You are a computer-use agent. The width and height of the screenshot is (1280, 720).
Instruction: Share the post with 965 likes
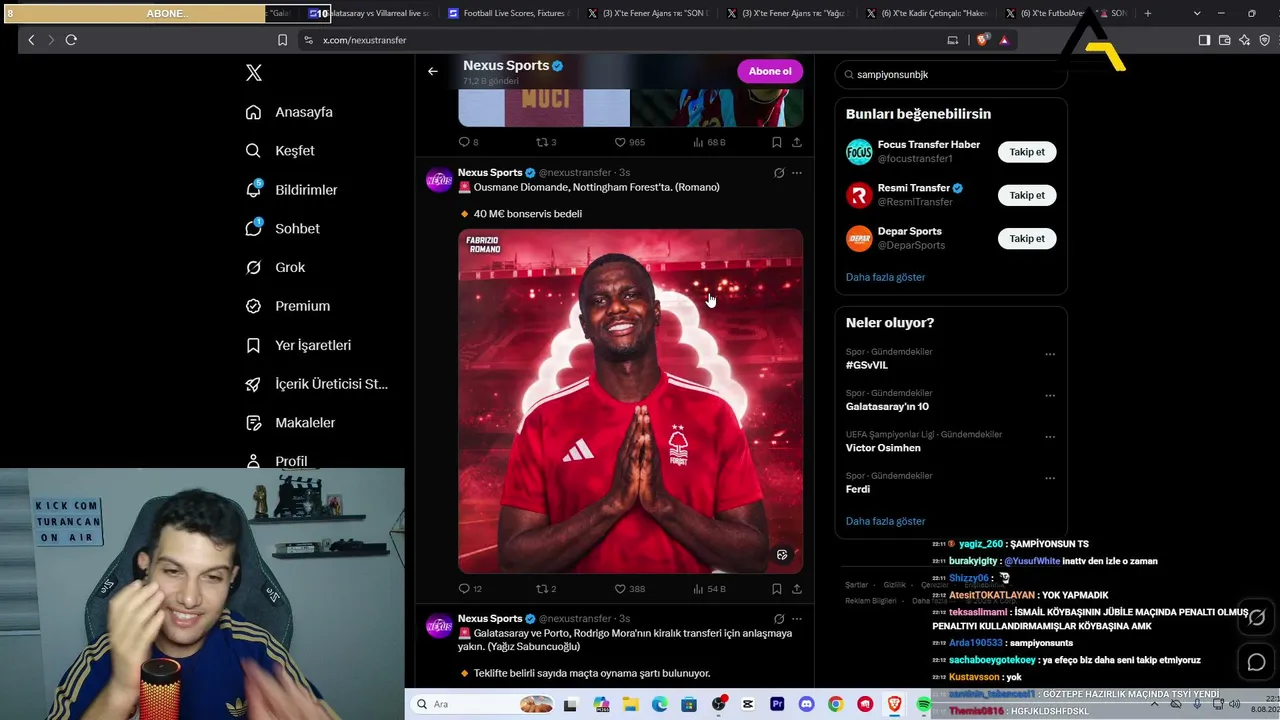tap(797, 142)
